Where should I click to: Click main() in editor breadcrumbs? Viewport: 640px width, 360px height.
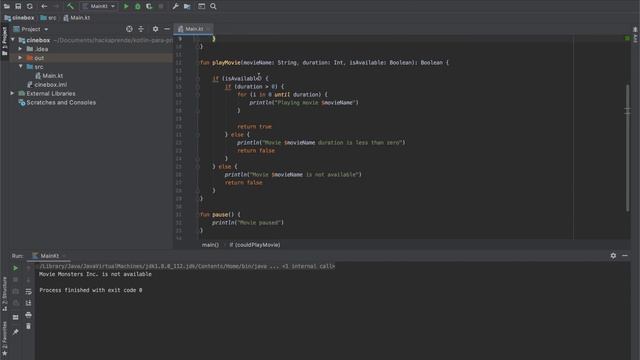point(210,245)
